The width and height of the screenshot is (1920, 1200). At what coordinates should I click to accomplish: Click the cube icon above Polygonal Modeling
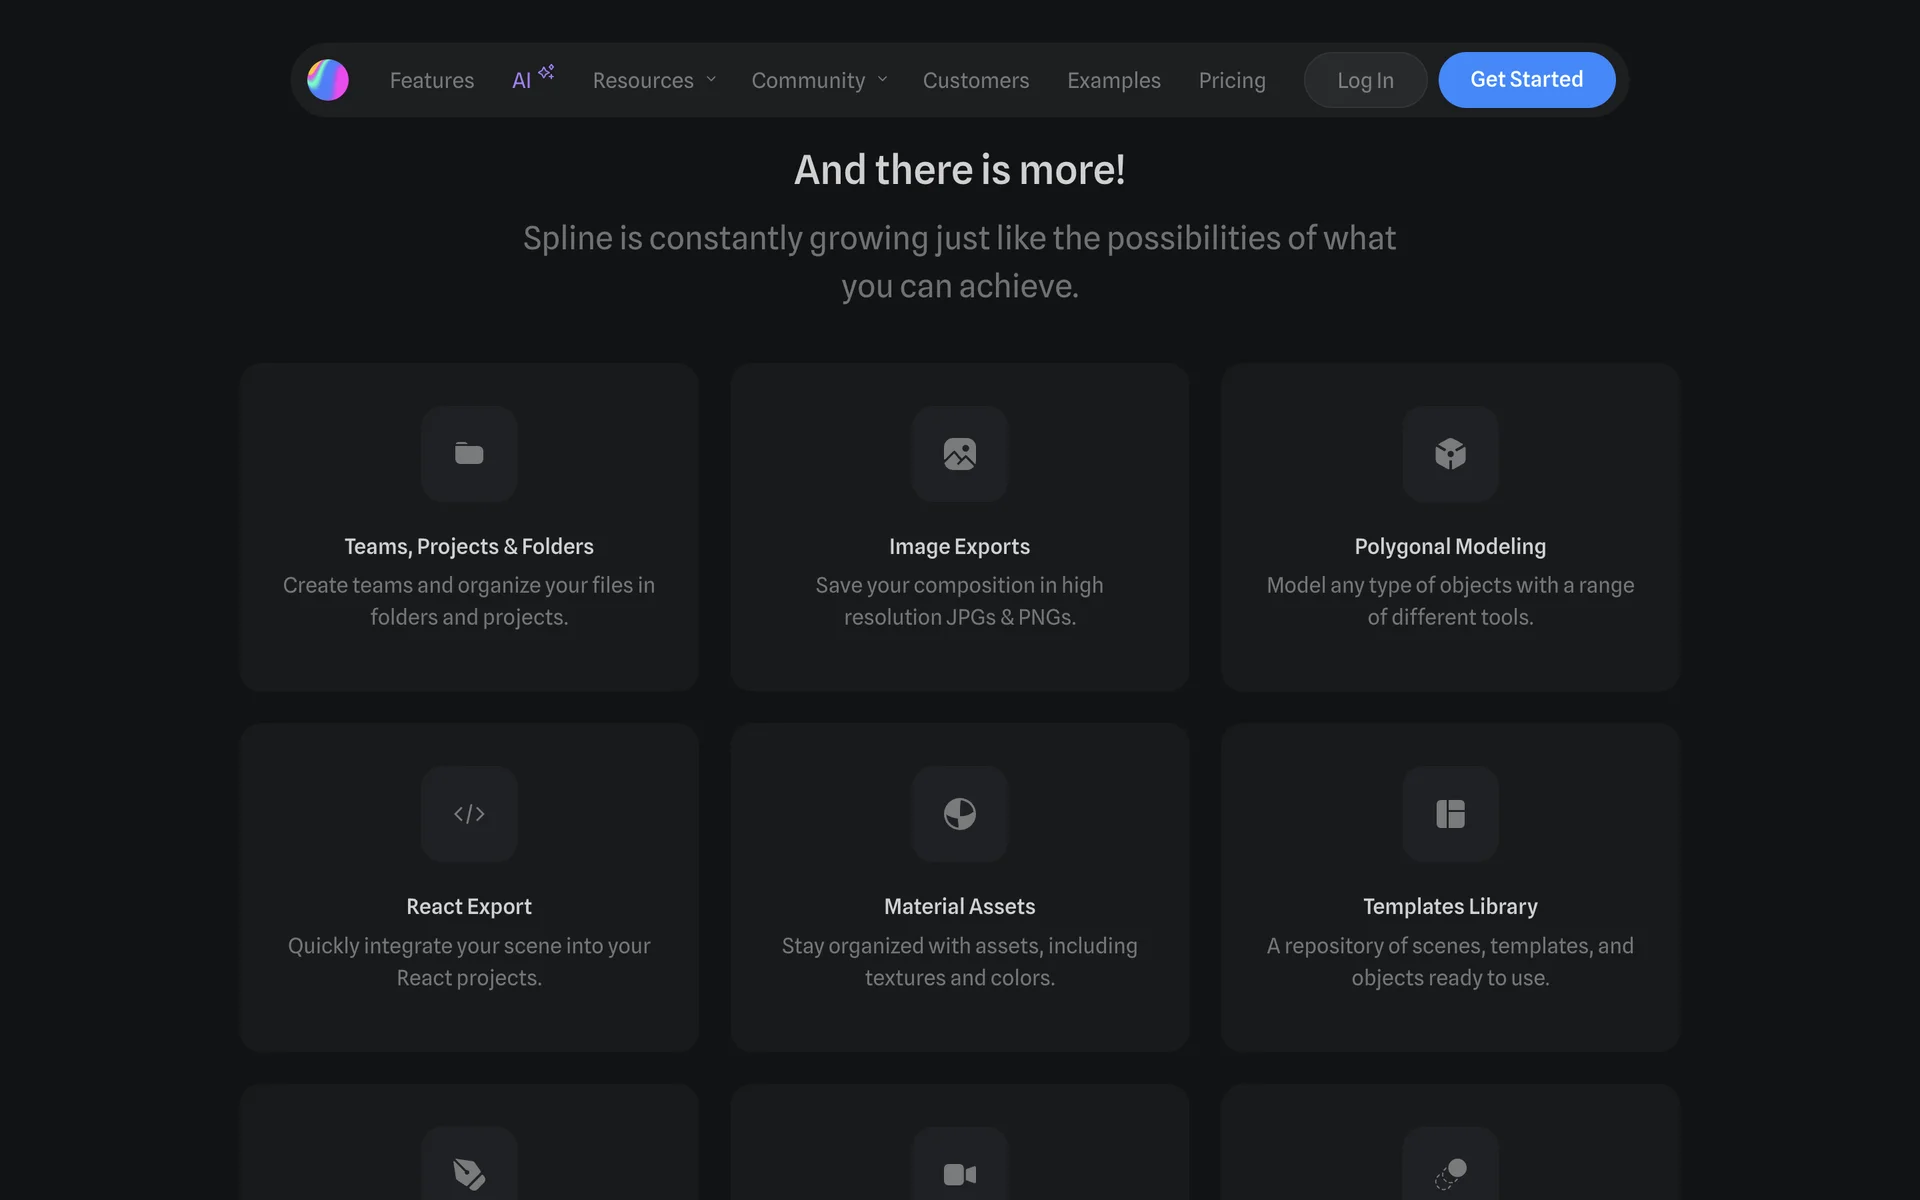point(1450,454)
